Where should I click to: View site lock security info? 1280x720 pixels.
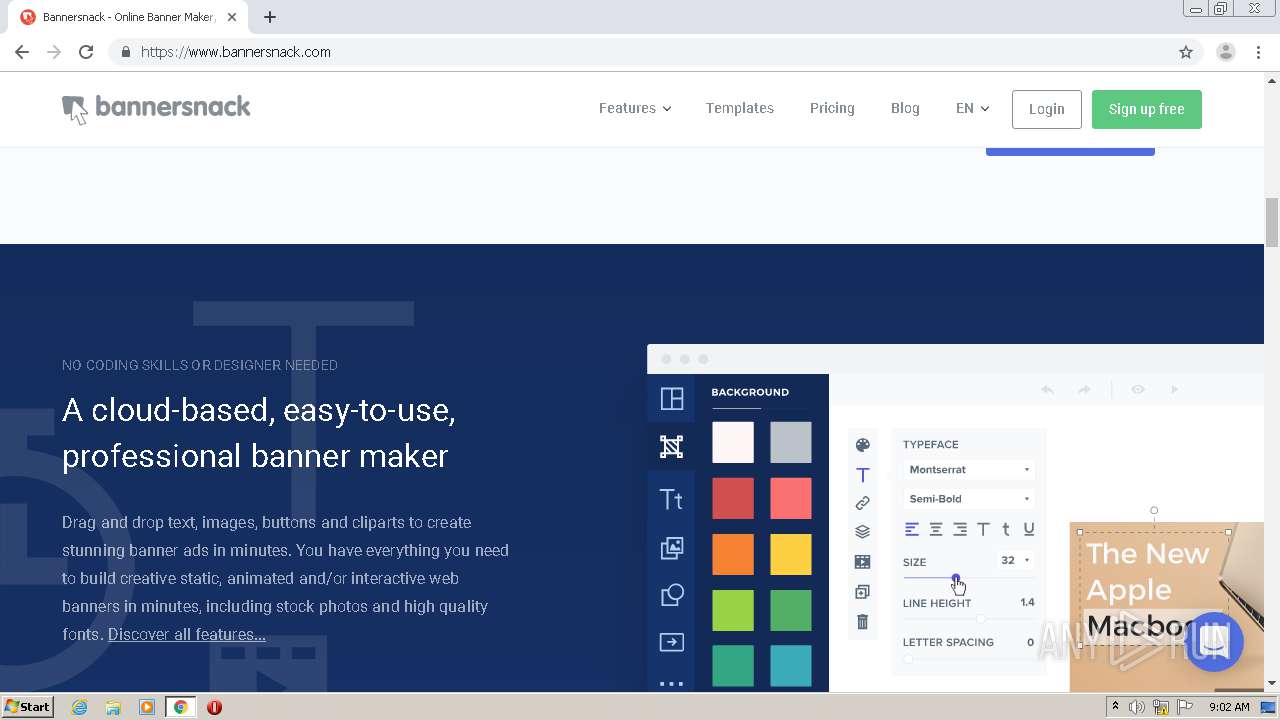click(125, 52)
